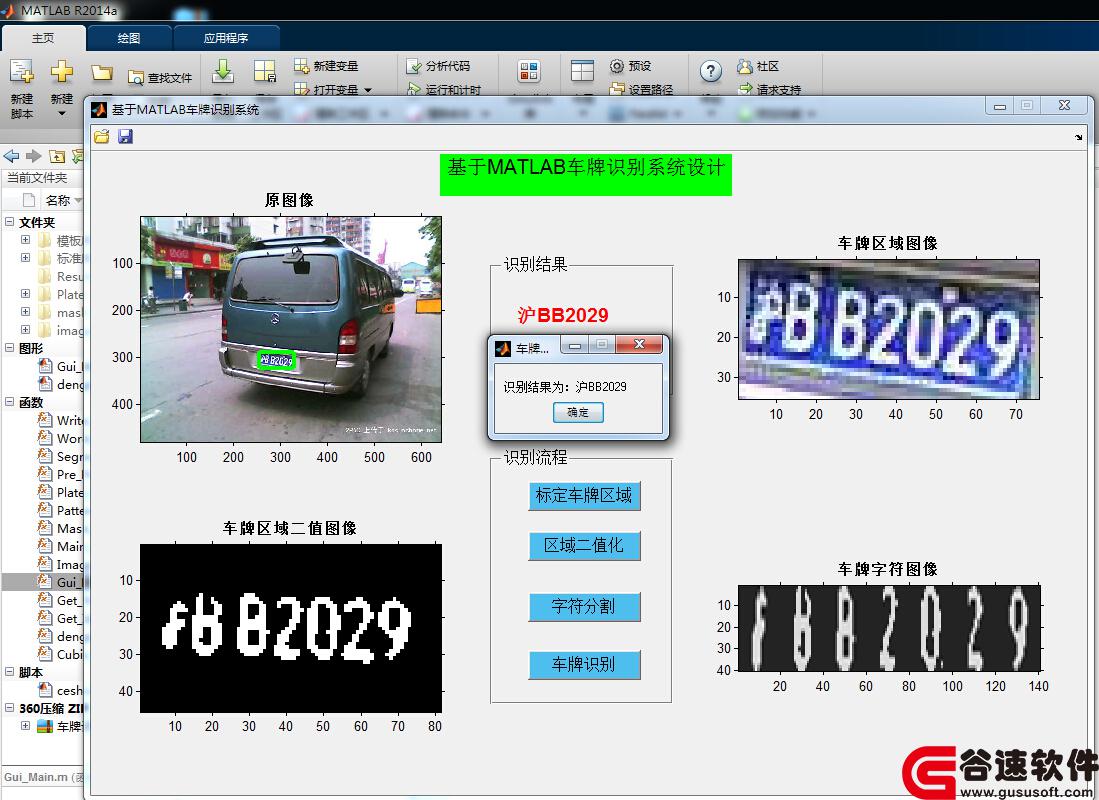Click 请求支持 (Request Support) in the ribbon
This screenshot has width=1099, height=800.
click(770, 89)
